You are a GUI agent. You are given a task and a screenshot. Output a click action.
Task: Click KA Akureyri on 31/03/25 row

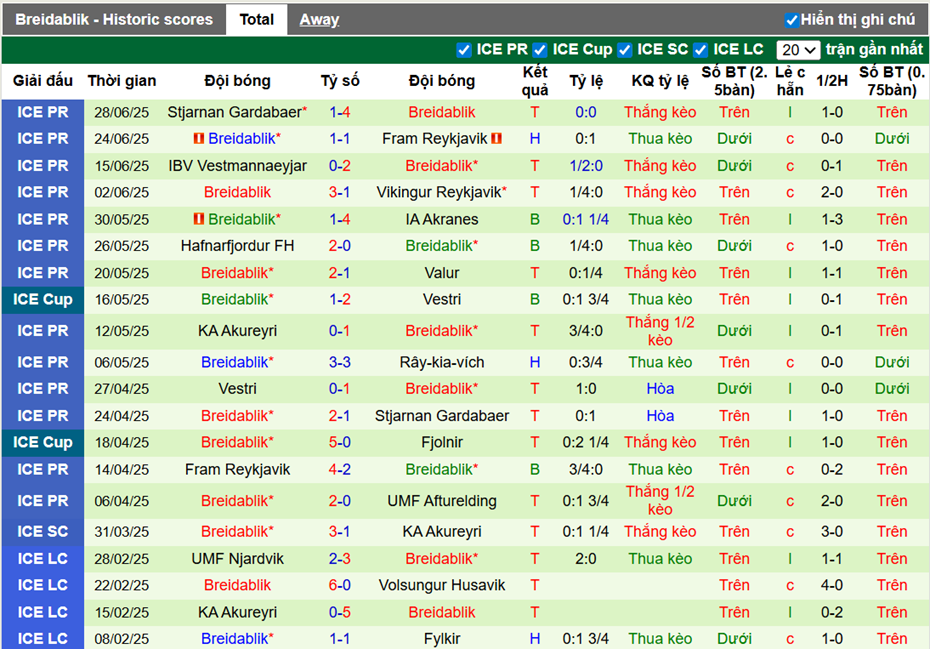coord(442,532)
